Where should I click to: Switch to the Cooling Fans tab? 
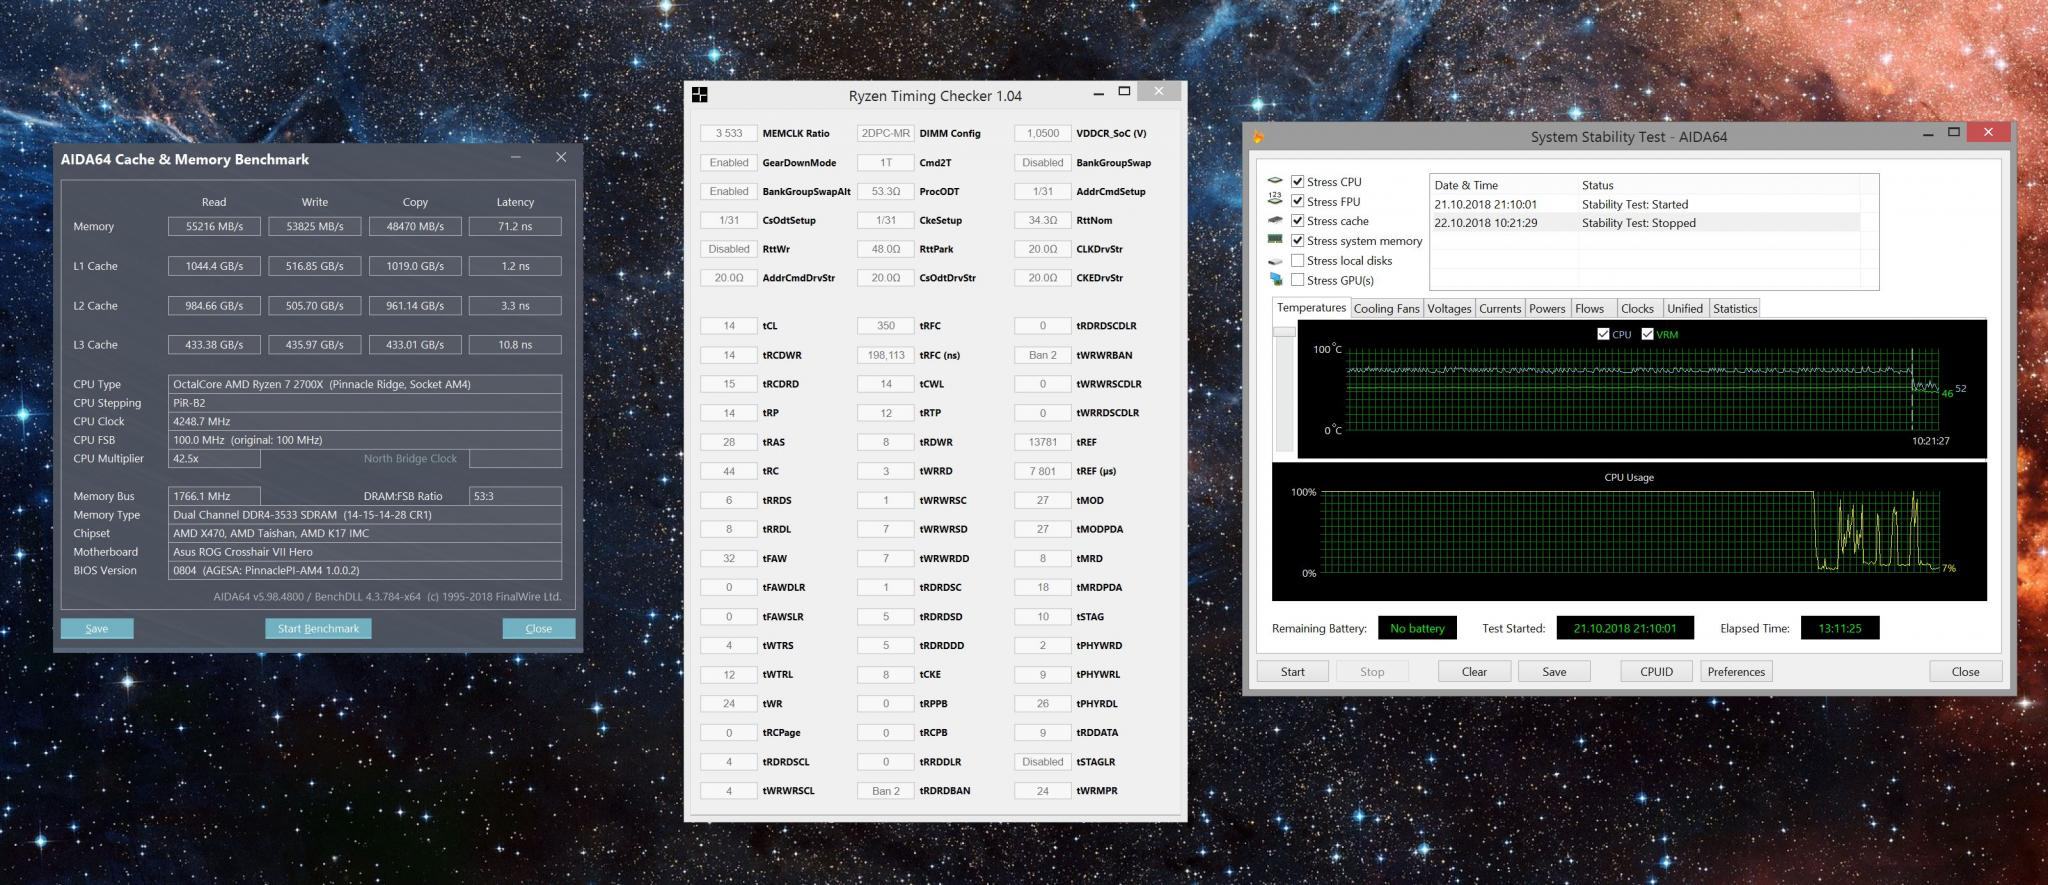click(1386, 309)
